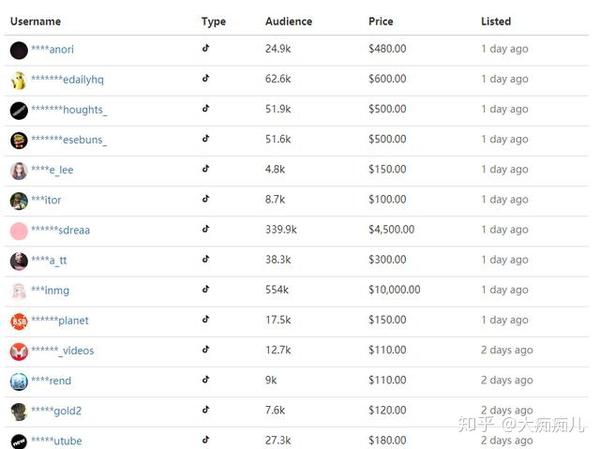
Task: Open the ******_videos account link
Action: tap(62, 351)
